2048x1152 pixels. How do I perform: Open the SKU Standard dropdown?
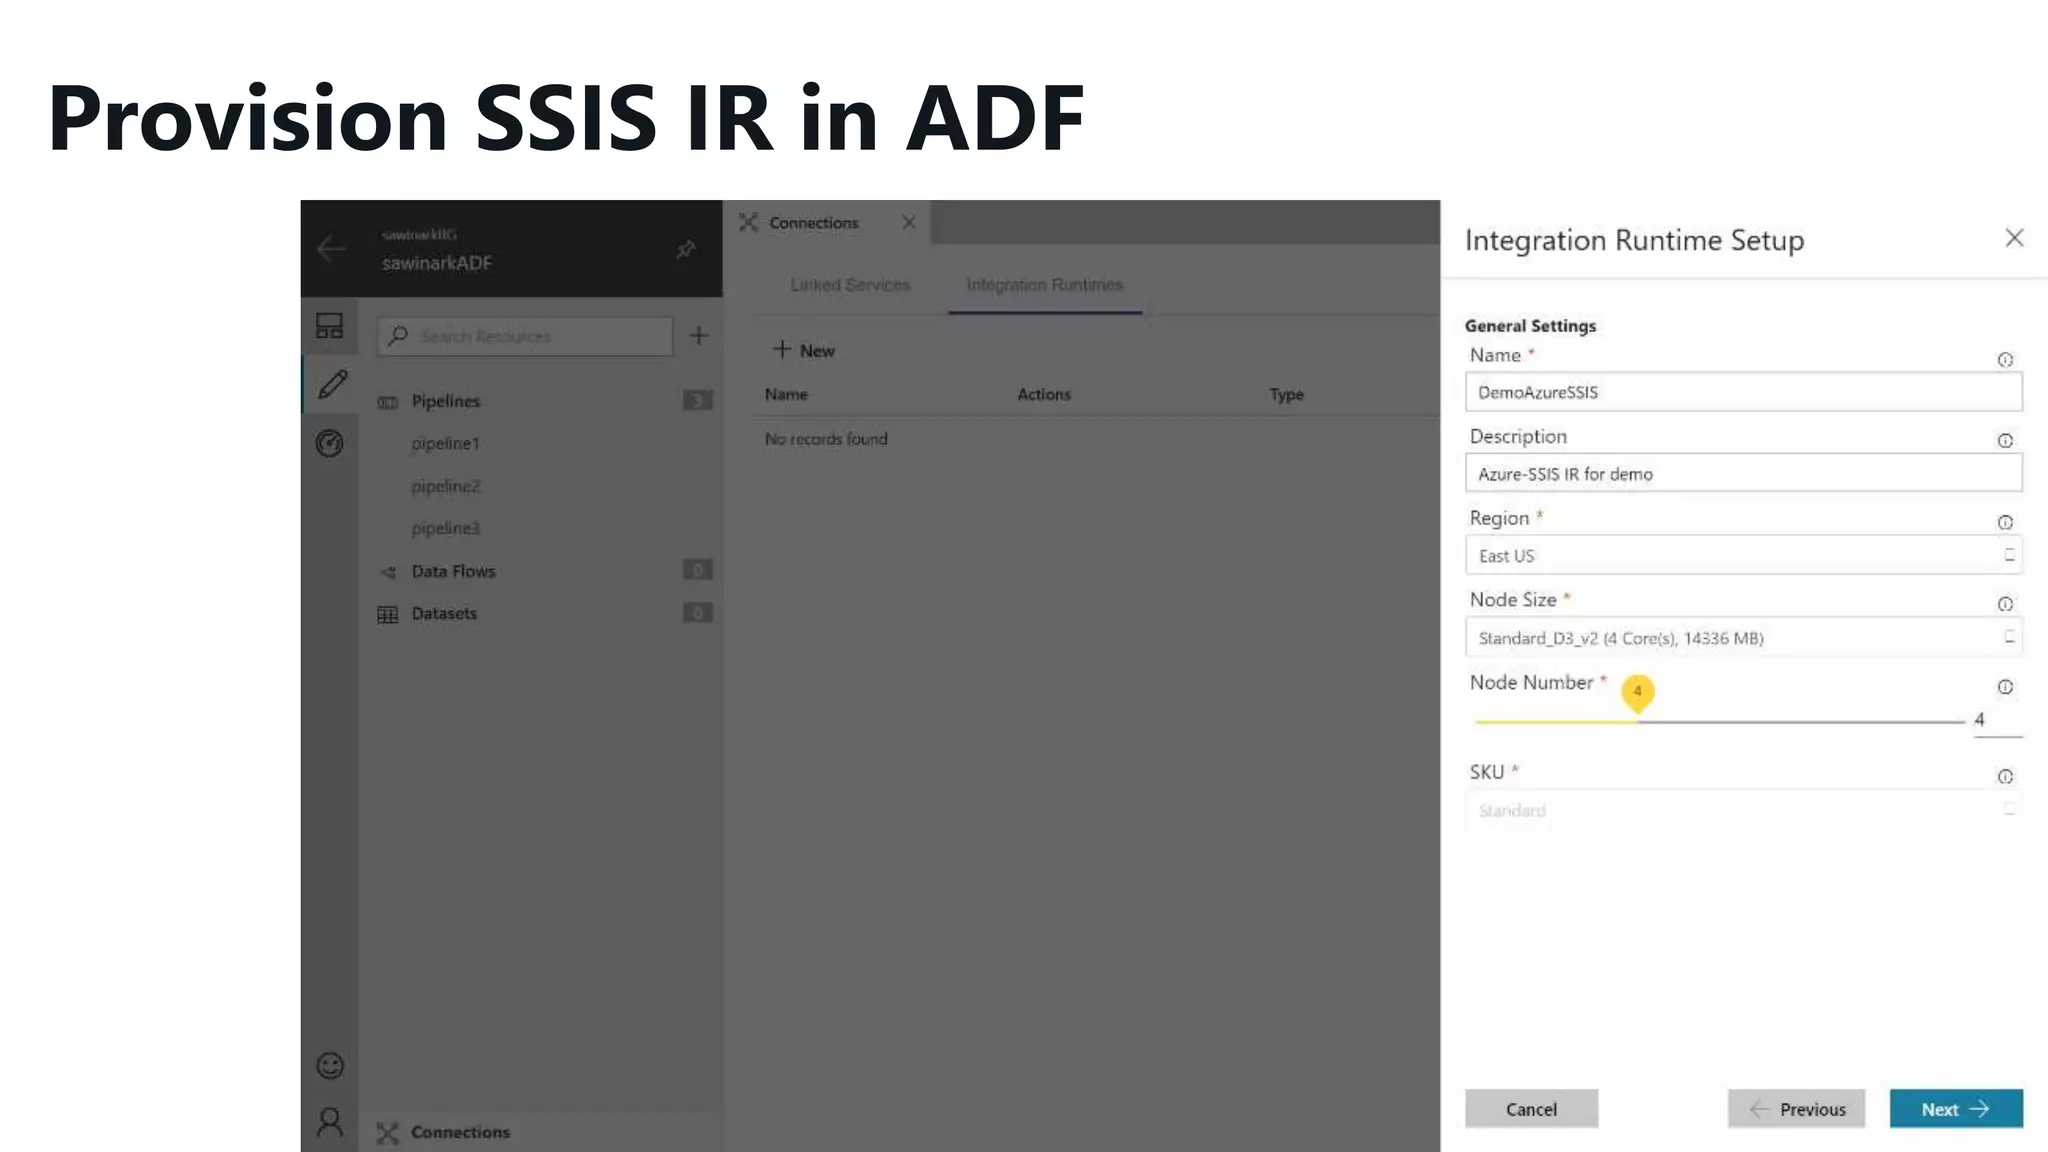tap(1743, 810)
